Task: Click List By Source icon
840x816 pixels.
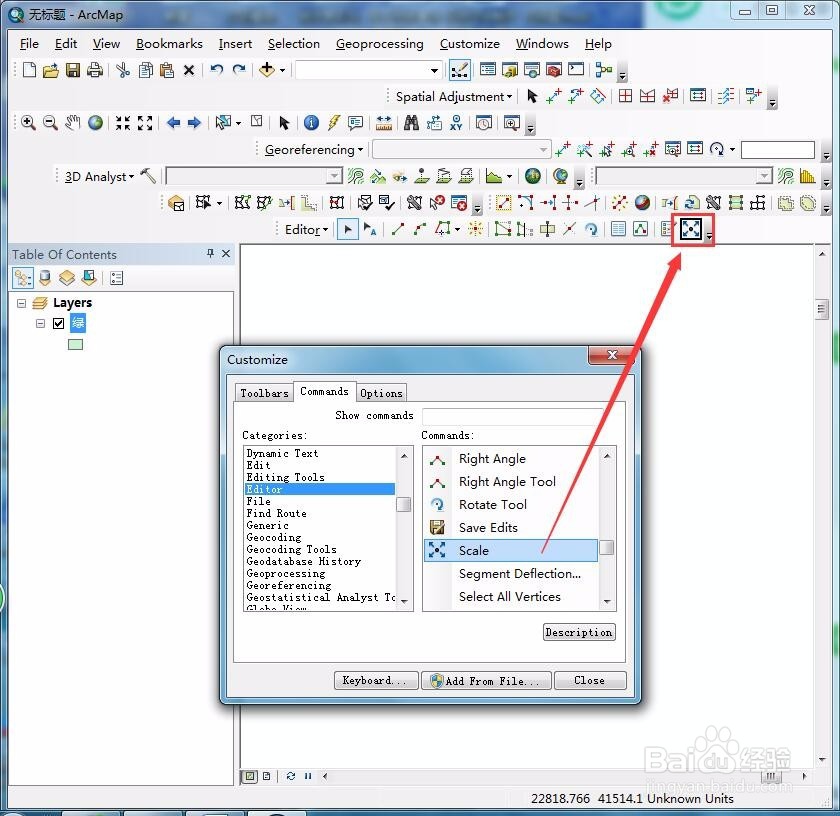Action: (45, 278)
